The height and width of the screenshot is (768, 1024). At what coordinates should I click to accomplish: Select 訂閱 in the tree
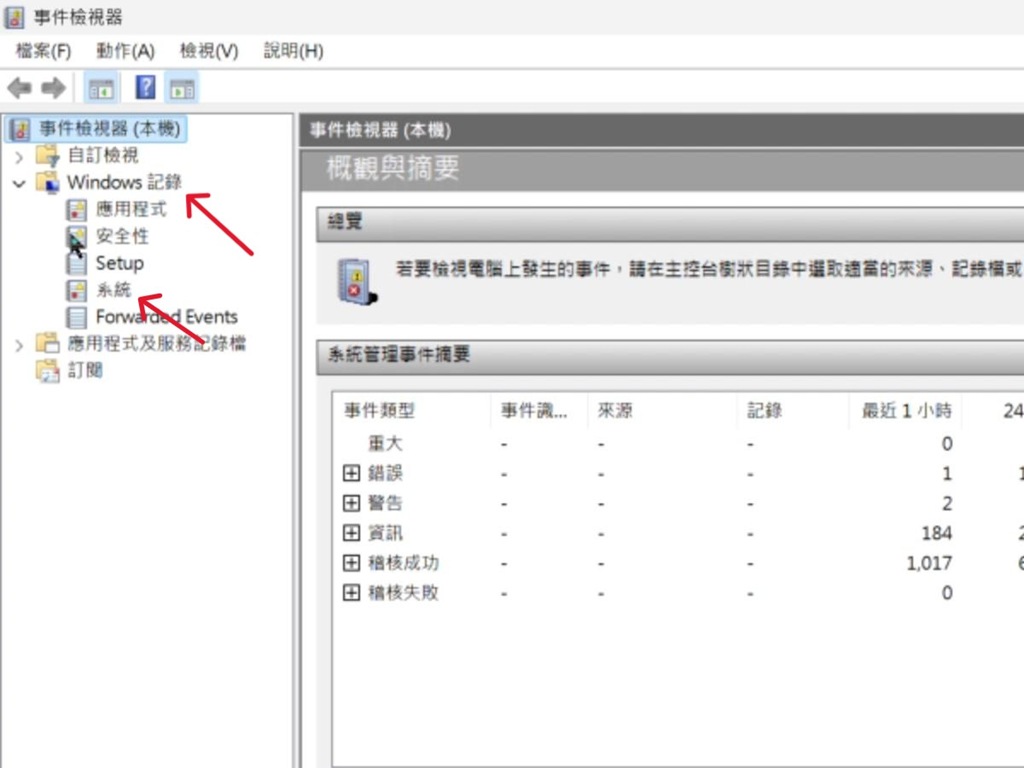[x=85, y=371]
